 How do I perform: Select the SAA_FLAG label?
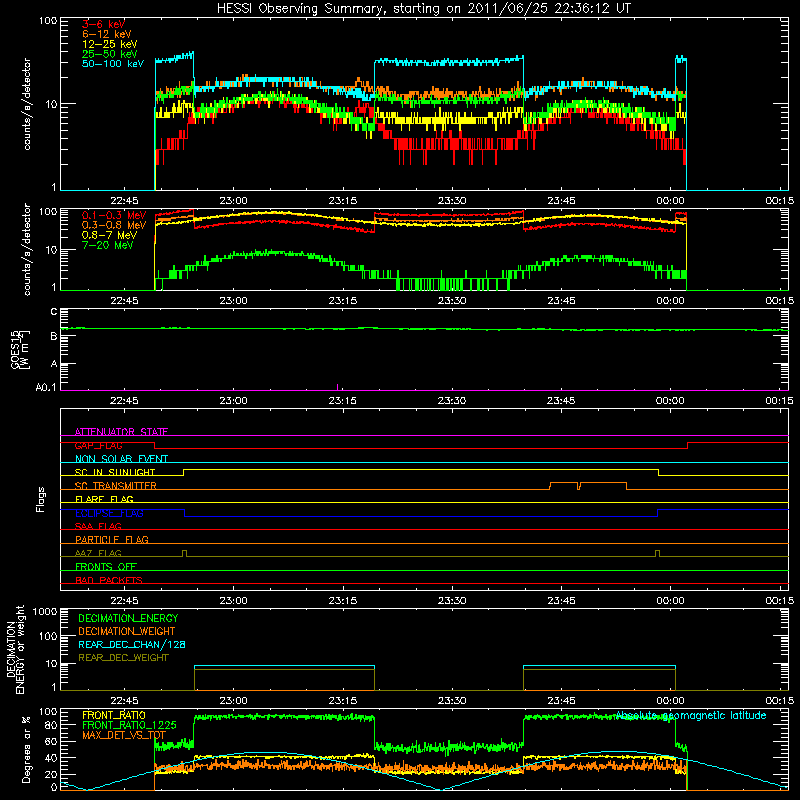(98, 526)
